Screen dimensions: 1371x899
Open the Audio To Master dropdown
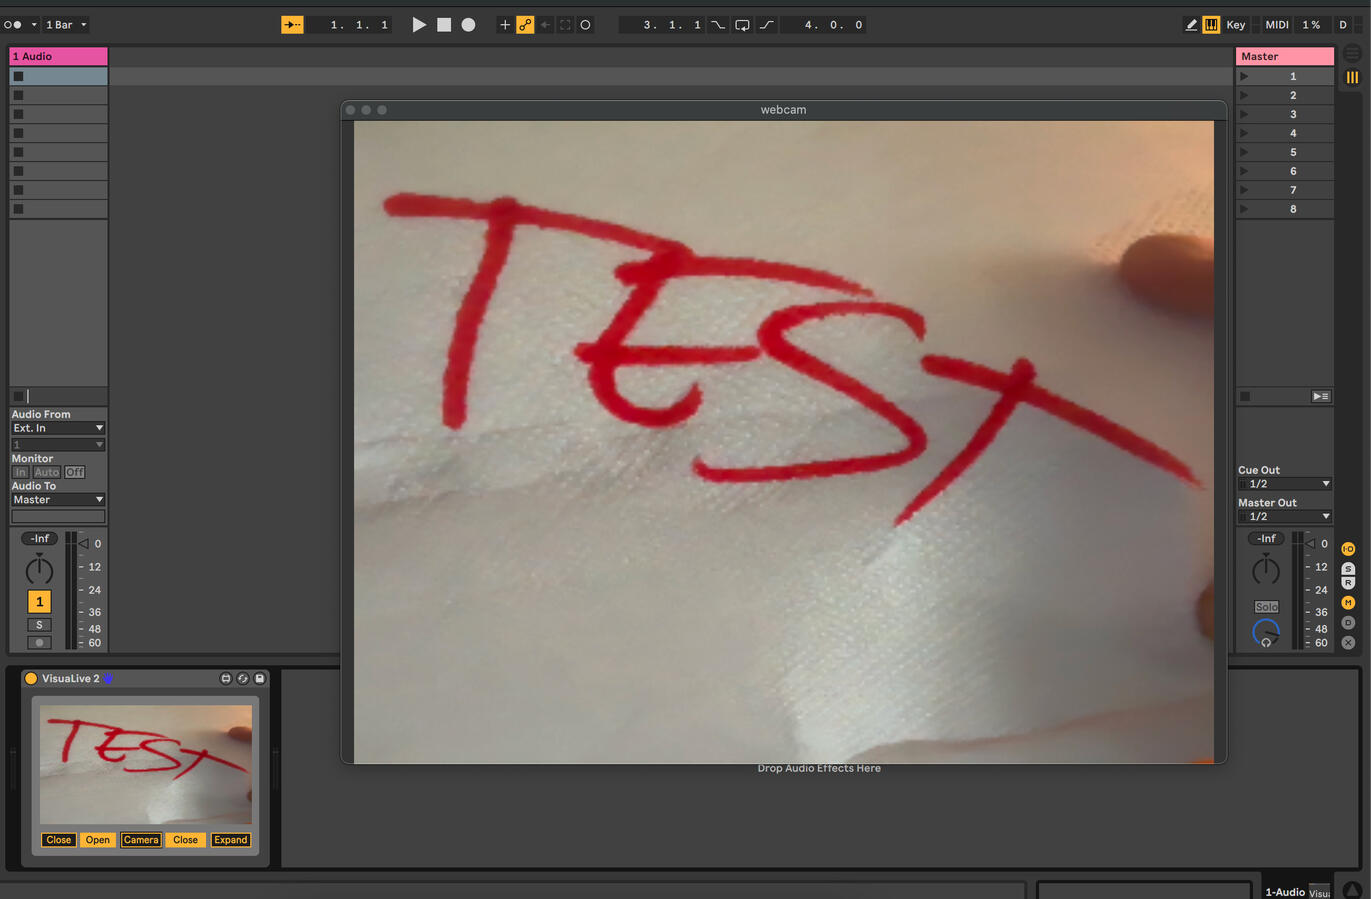pyautogui.click(x=58, y=499)
